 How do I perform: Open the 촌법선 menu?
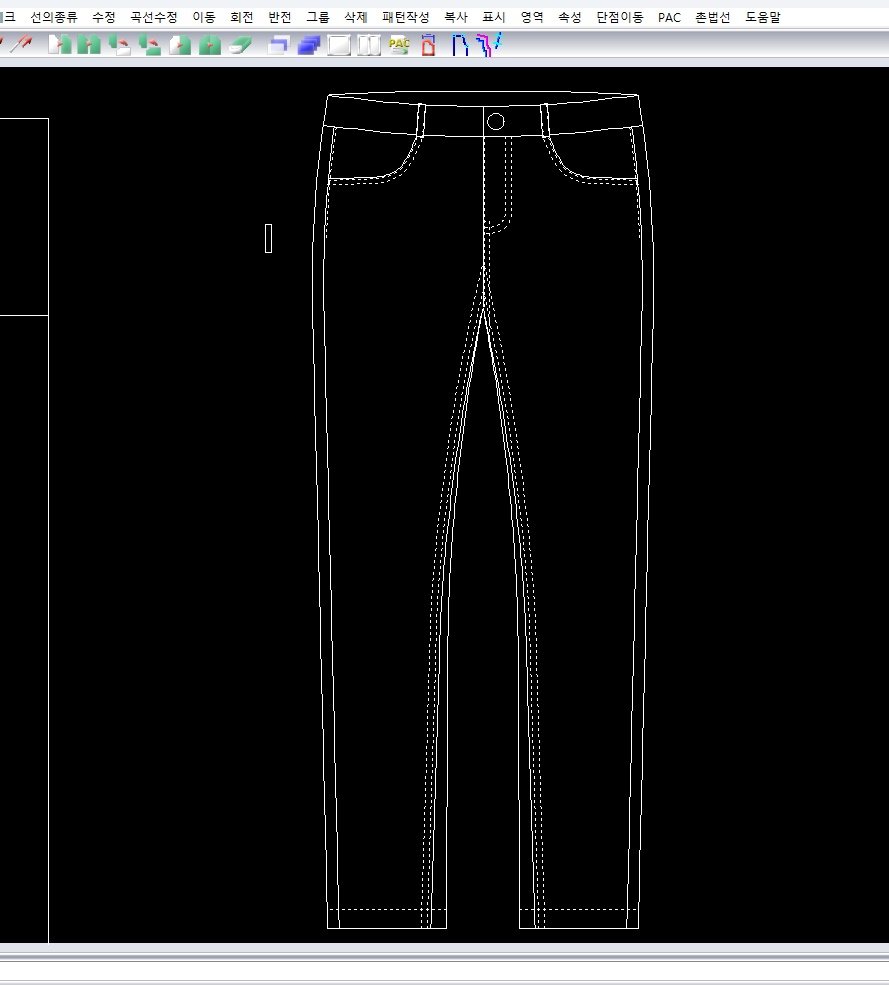[x=713, y=17]
